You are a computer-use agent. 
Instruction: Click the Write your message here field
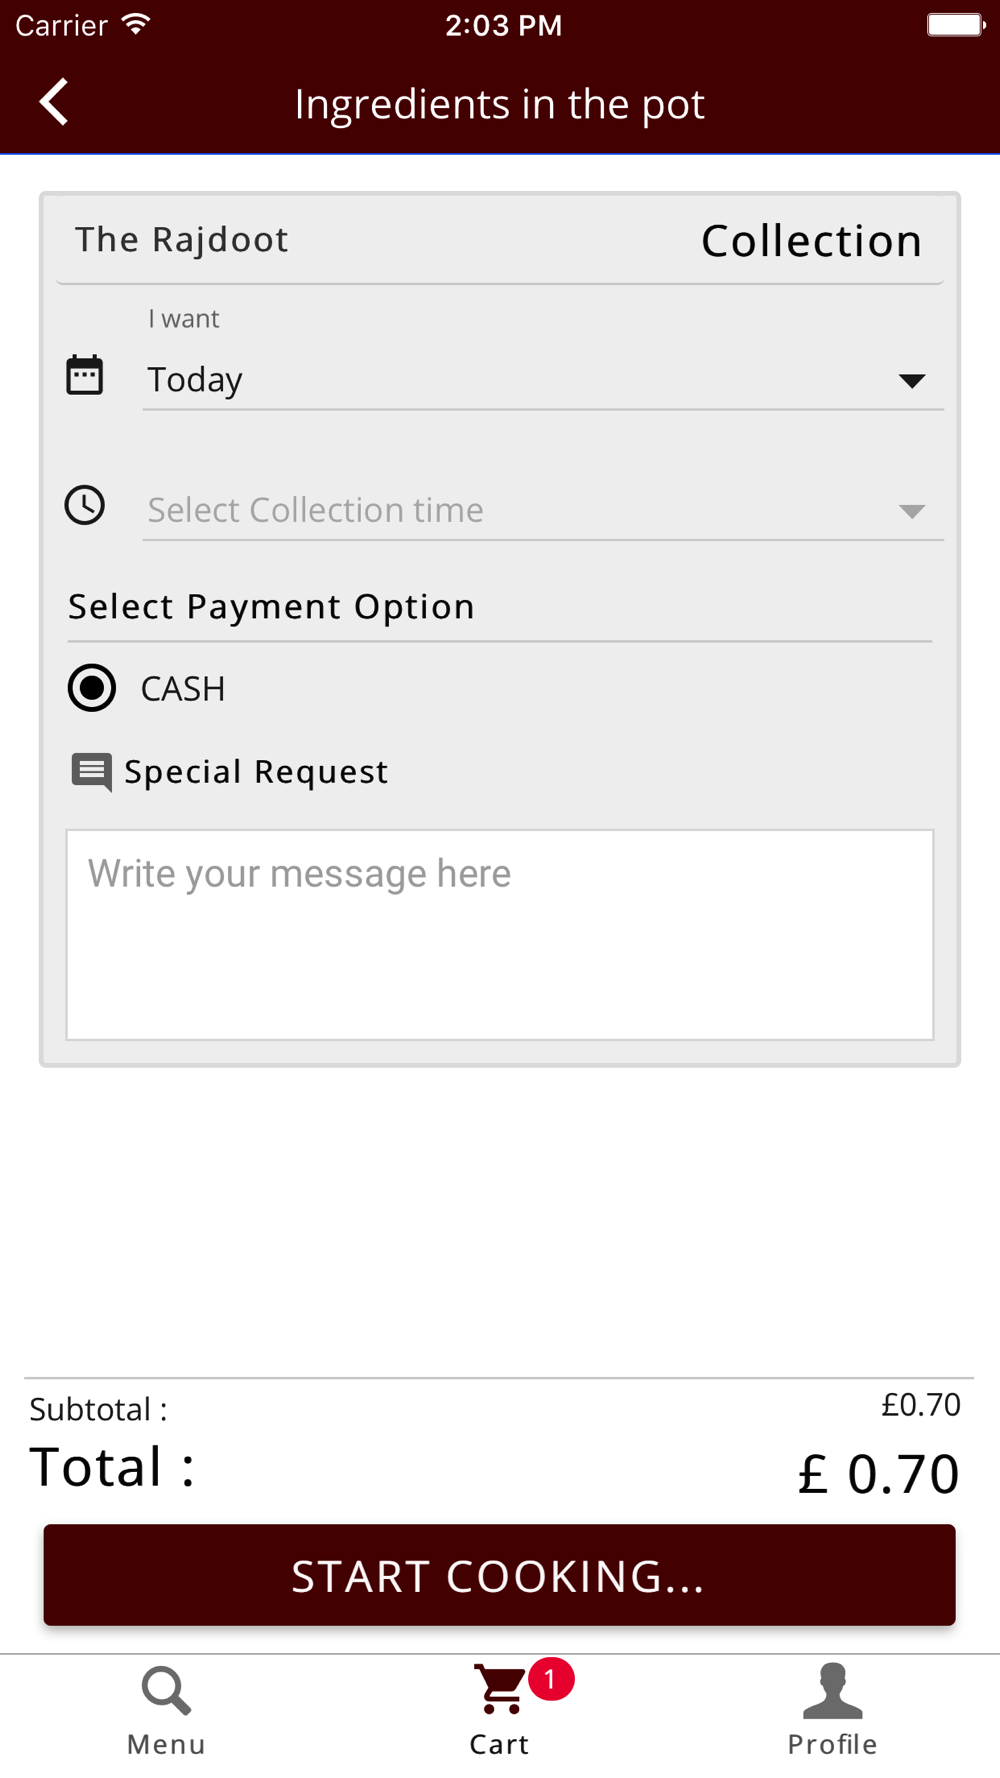coord(500,934)
